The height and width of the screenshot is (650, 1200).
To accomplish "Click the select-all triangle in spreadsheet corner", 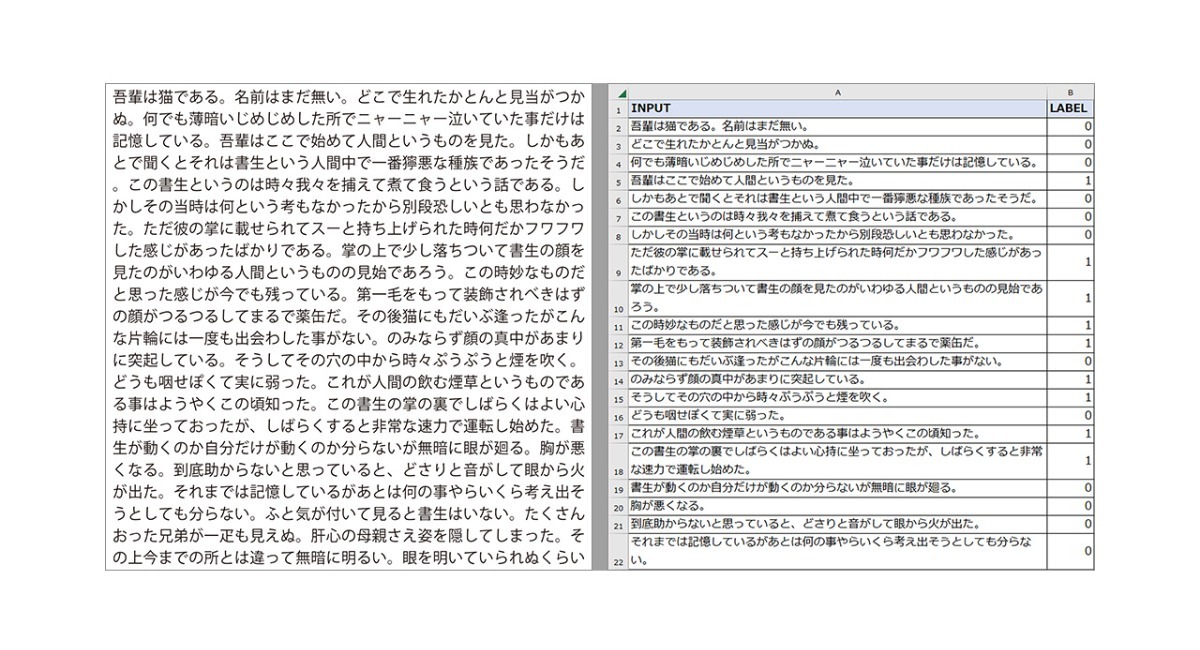I will tap(619, 92).
